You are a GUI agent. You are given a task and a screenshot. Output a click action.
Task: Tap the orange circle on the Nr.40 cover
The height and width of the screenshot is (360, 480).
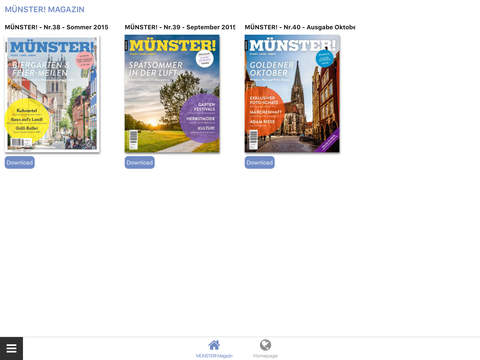point(265,111)
